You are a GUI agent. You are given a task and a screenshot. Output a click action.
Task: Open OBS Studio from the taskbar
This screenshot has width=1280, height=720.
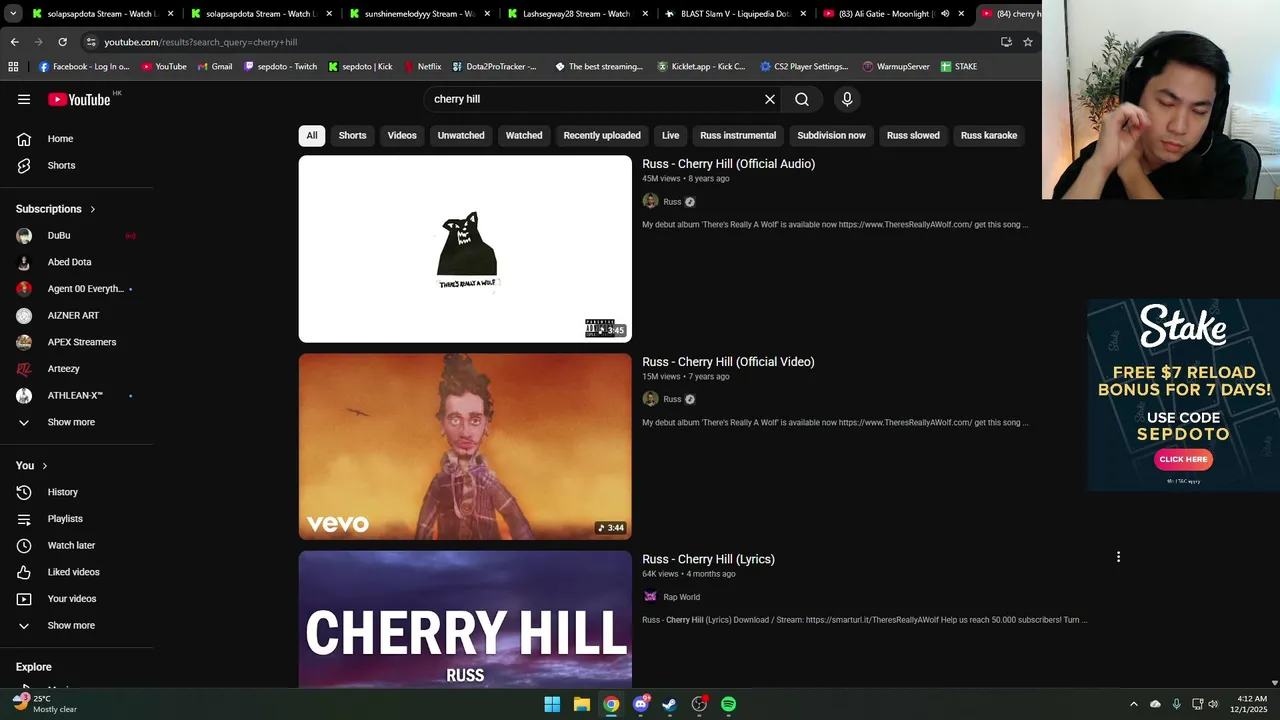click(x=699, y=704)
